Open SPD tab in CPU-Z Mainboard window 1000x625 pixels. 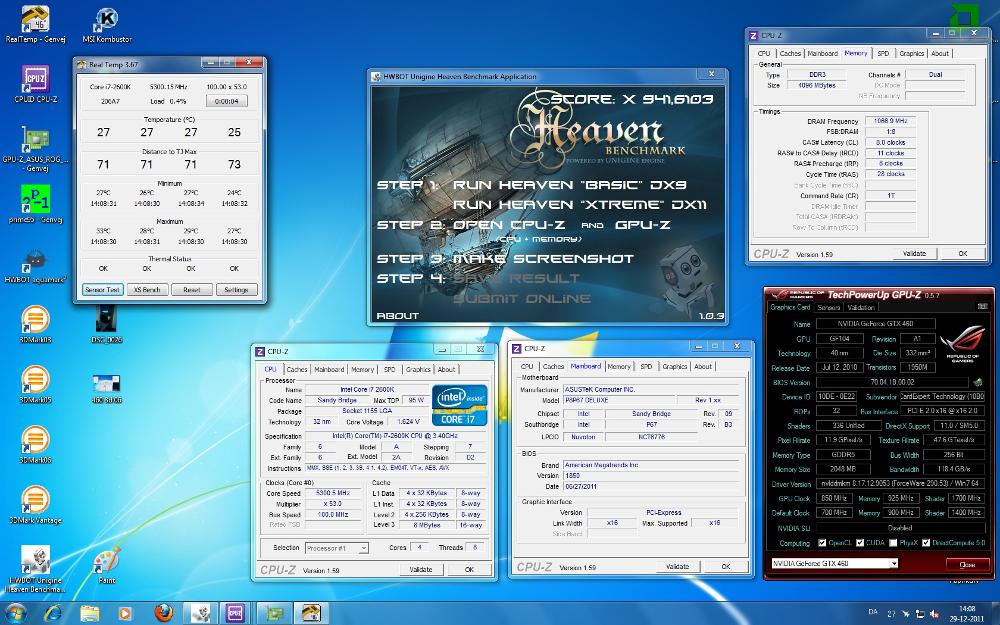point(646,367)
